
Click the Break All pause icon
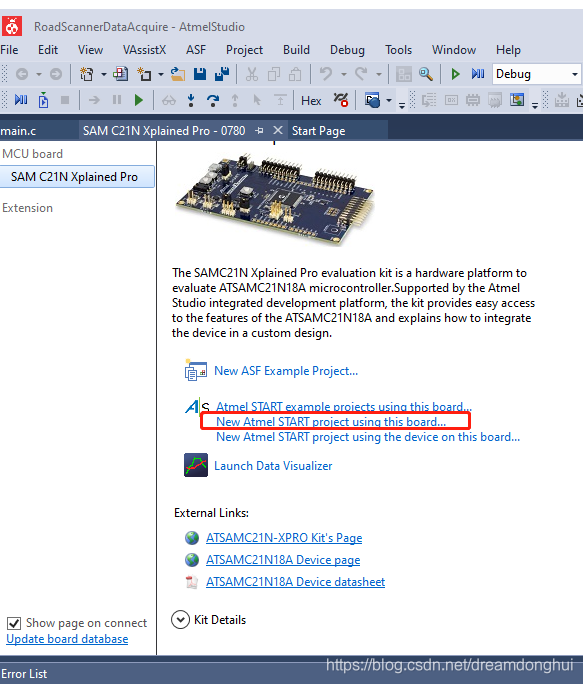(x=117, y=100)
